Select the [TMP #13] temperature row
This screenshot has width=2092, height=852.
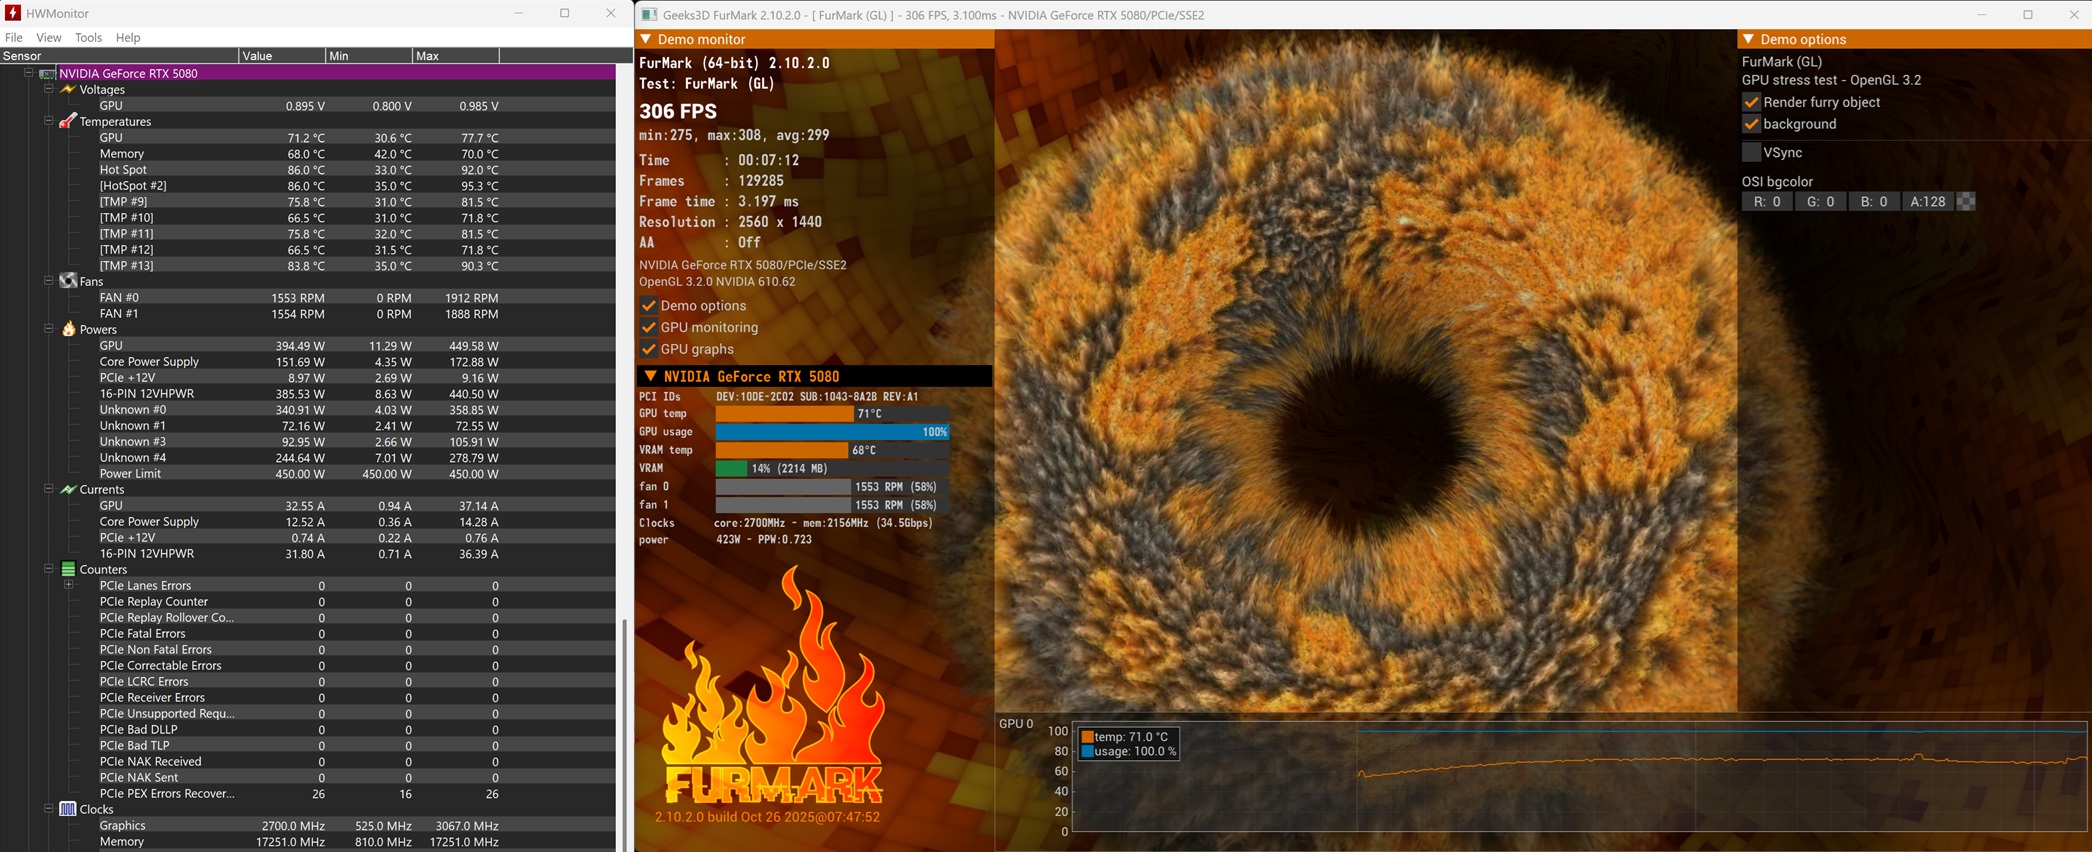[308, 266]
